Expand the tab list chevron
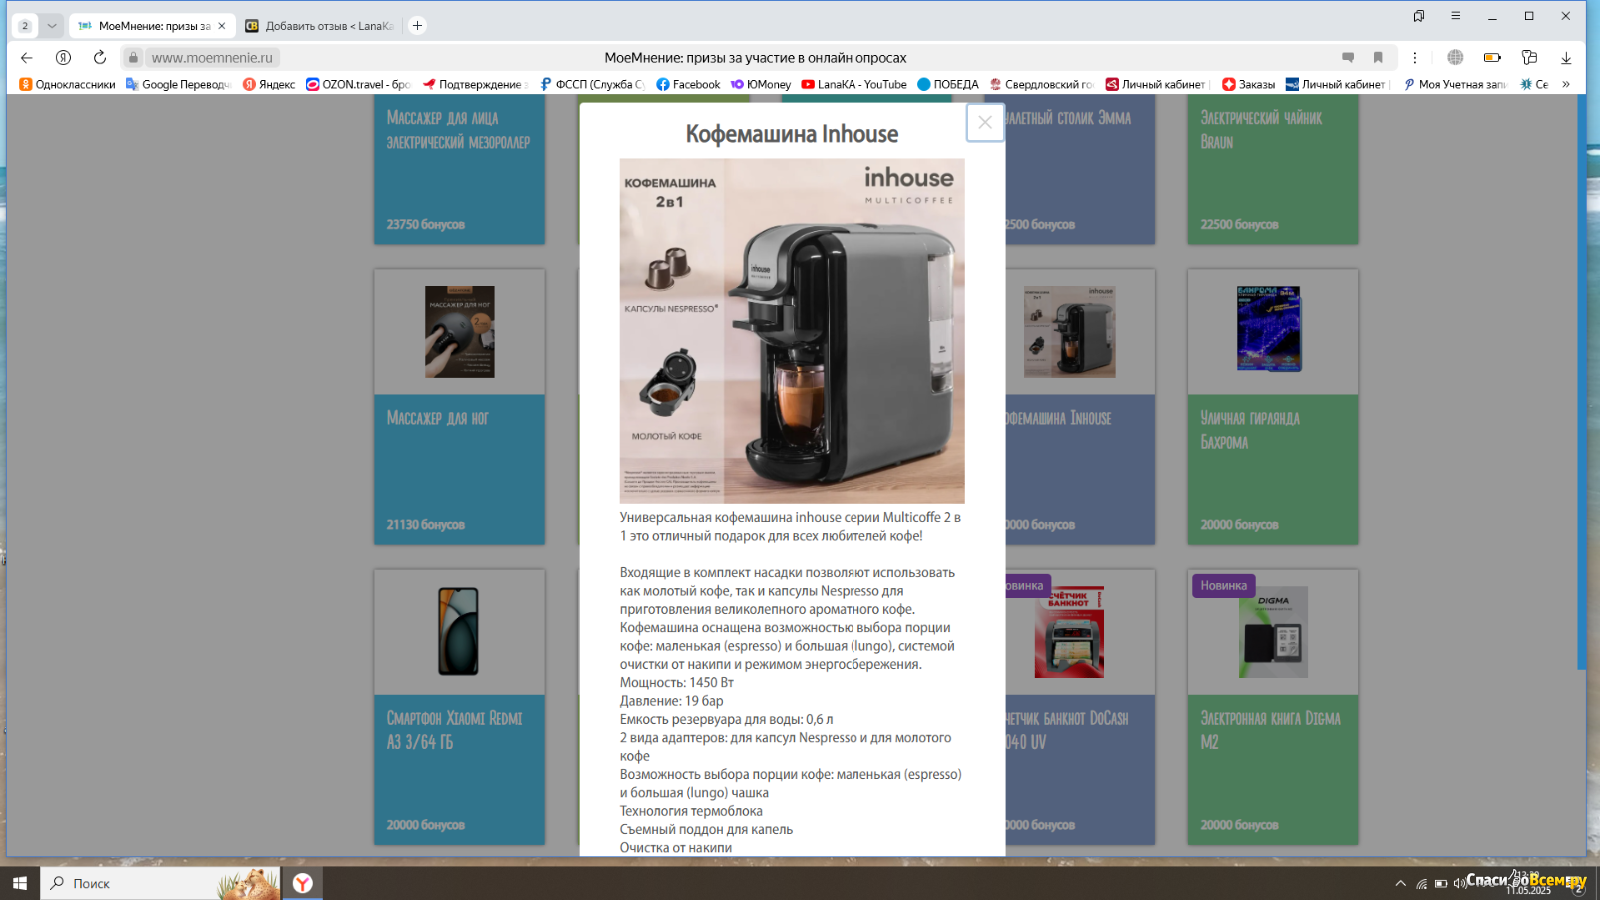Viewport: 1600px width, 900px height. [52, 26]
